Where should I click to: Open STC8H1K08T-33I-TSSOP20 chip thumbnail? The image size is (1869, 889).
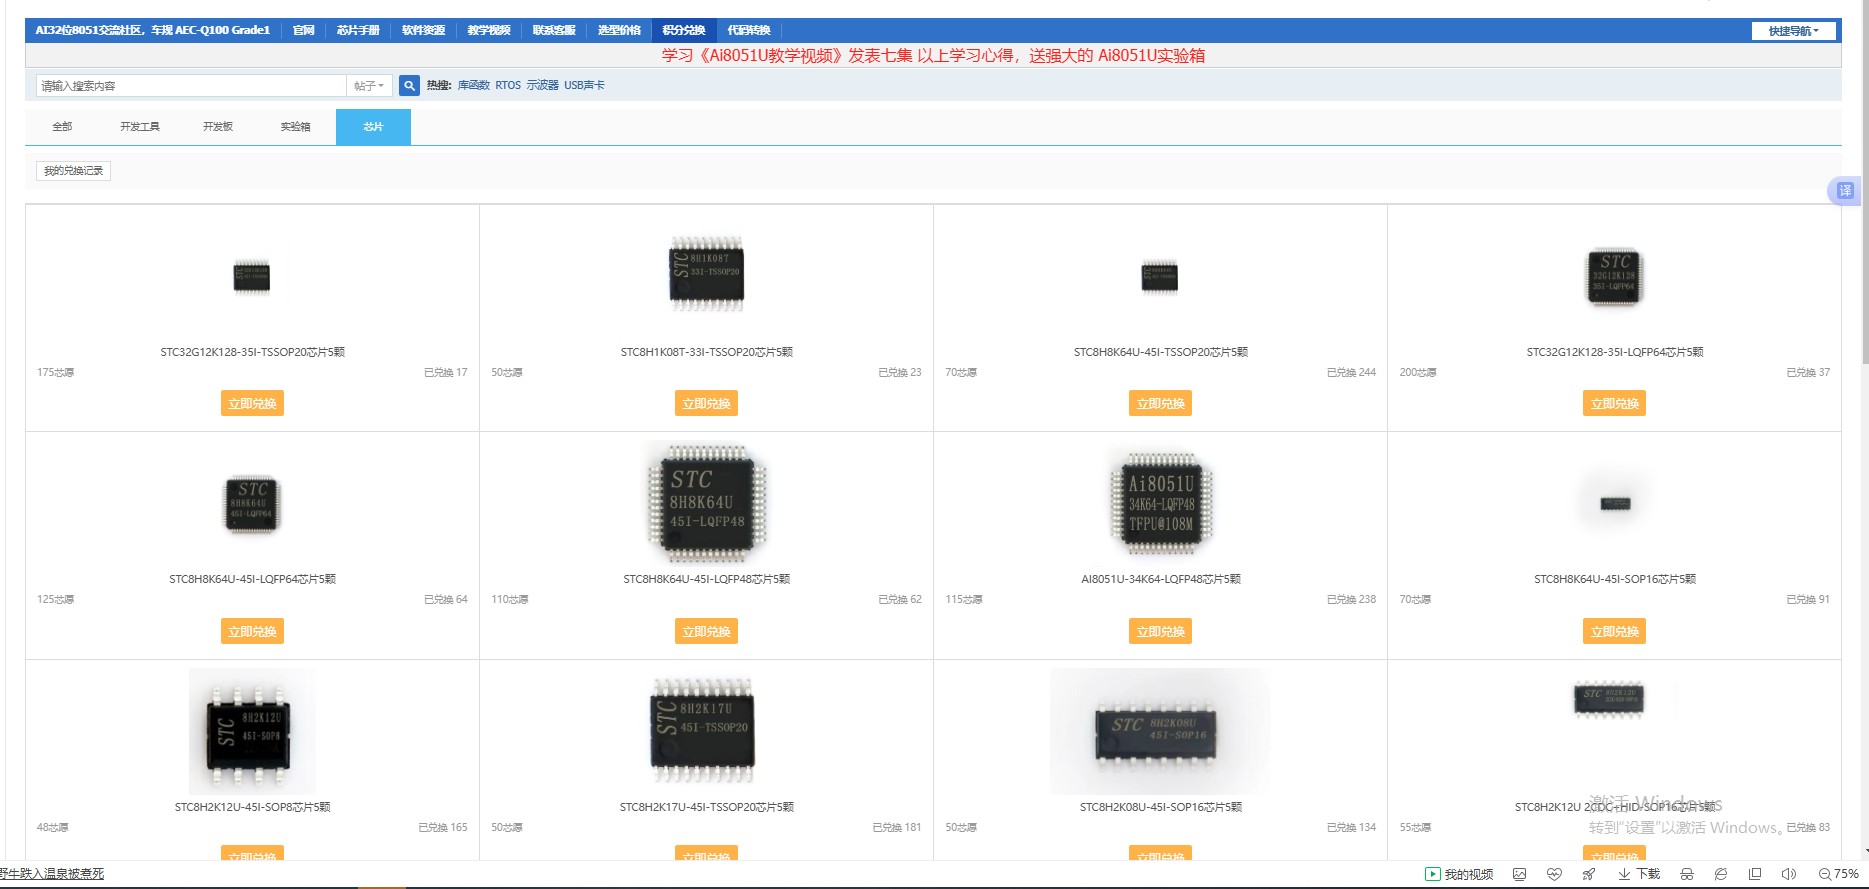click(x=706, y=274)
